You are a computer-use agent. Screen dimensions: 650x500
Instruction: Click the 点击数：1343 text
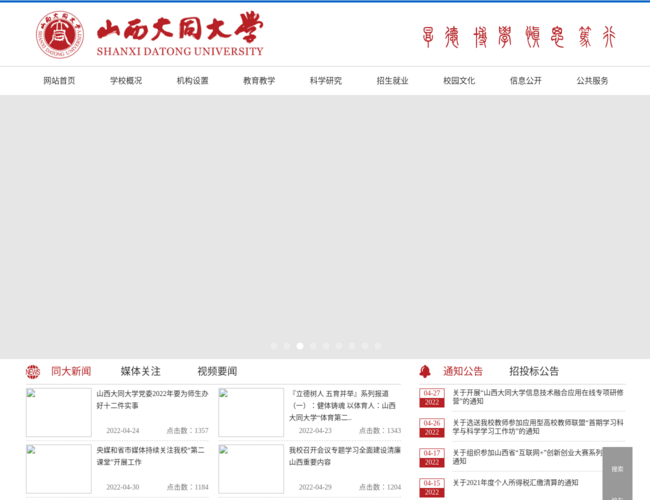[x=380, y=431]
